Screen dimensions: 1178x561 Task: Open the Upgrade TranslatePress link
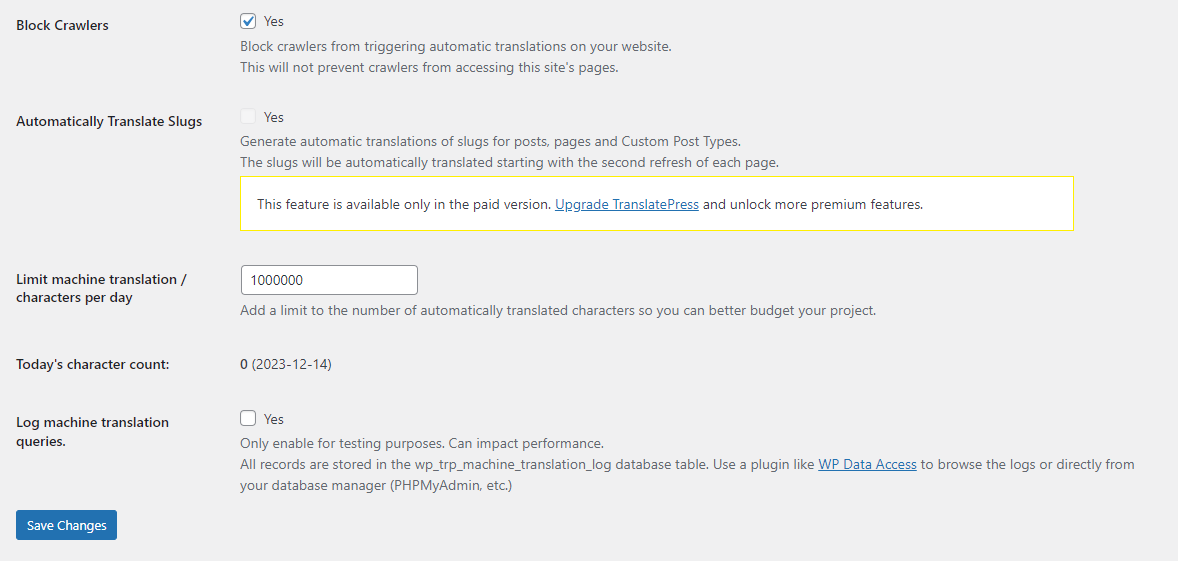point(627,204)
